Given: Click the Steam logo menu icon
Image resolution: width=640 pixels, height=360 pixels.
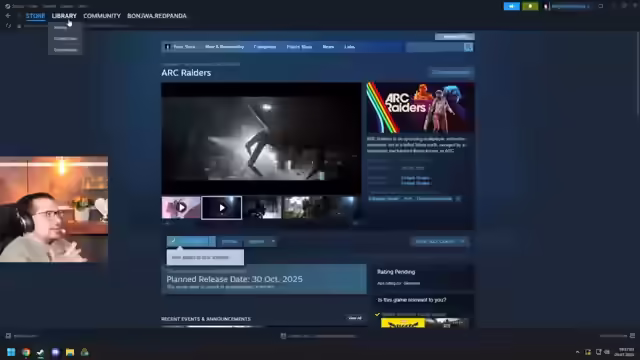Looking at the screenshot, I should coord(8,6).
